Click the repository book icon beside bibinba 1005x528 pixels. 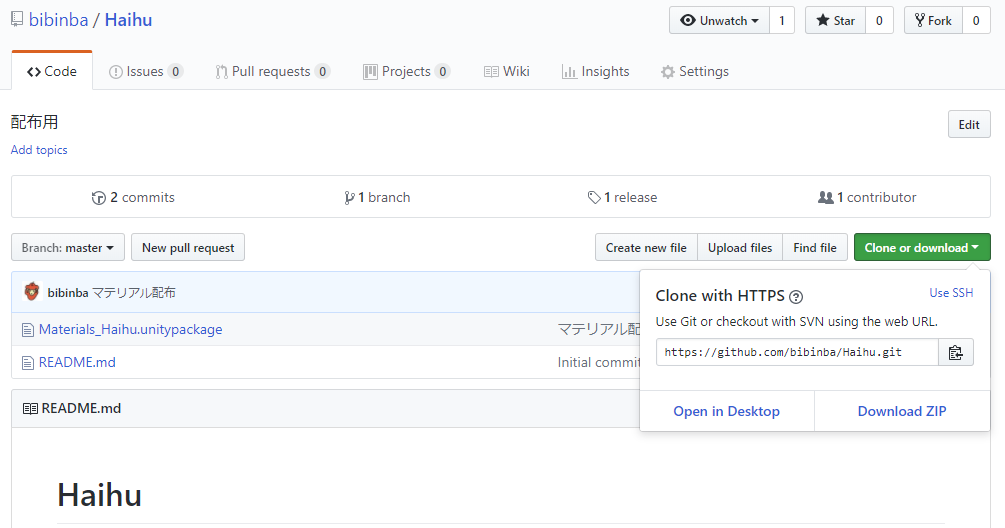pyautogui.click(x=17, y=19)
